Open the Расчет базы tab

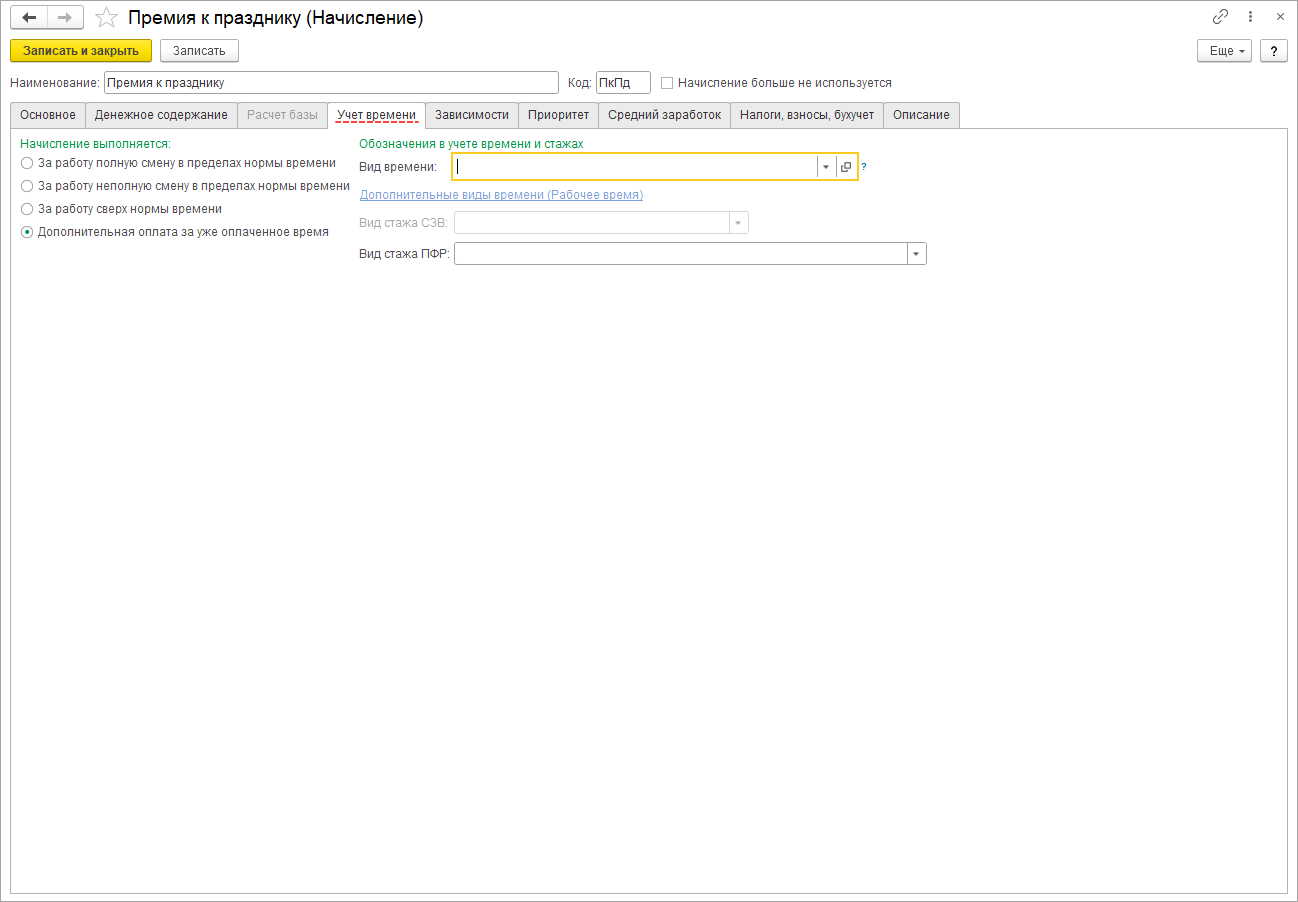click(x=282, y=115)
